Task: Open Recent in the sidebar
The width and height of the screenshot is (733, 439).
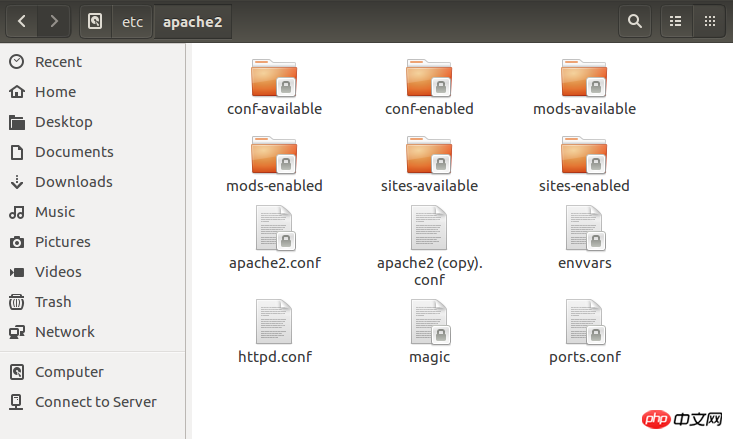Action: coord(93,62)
